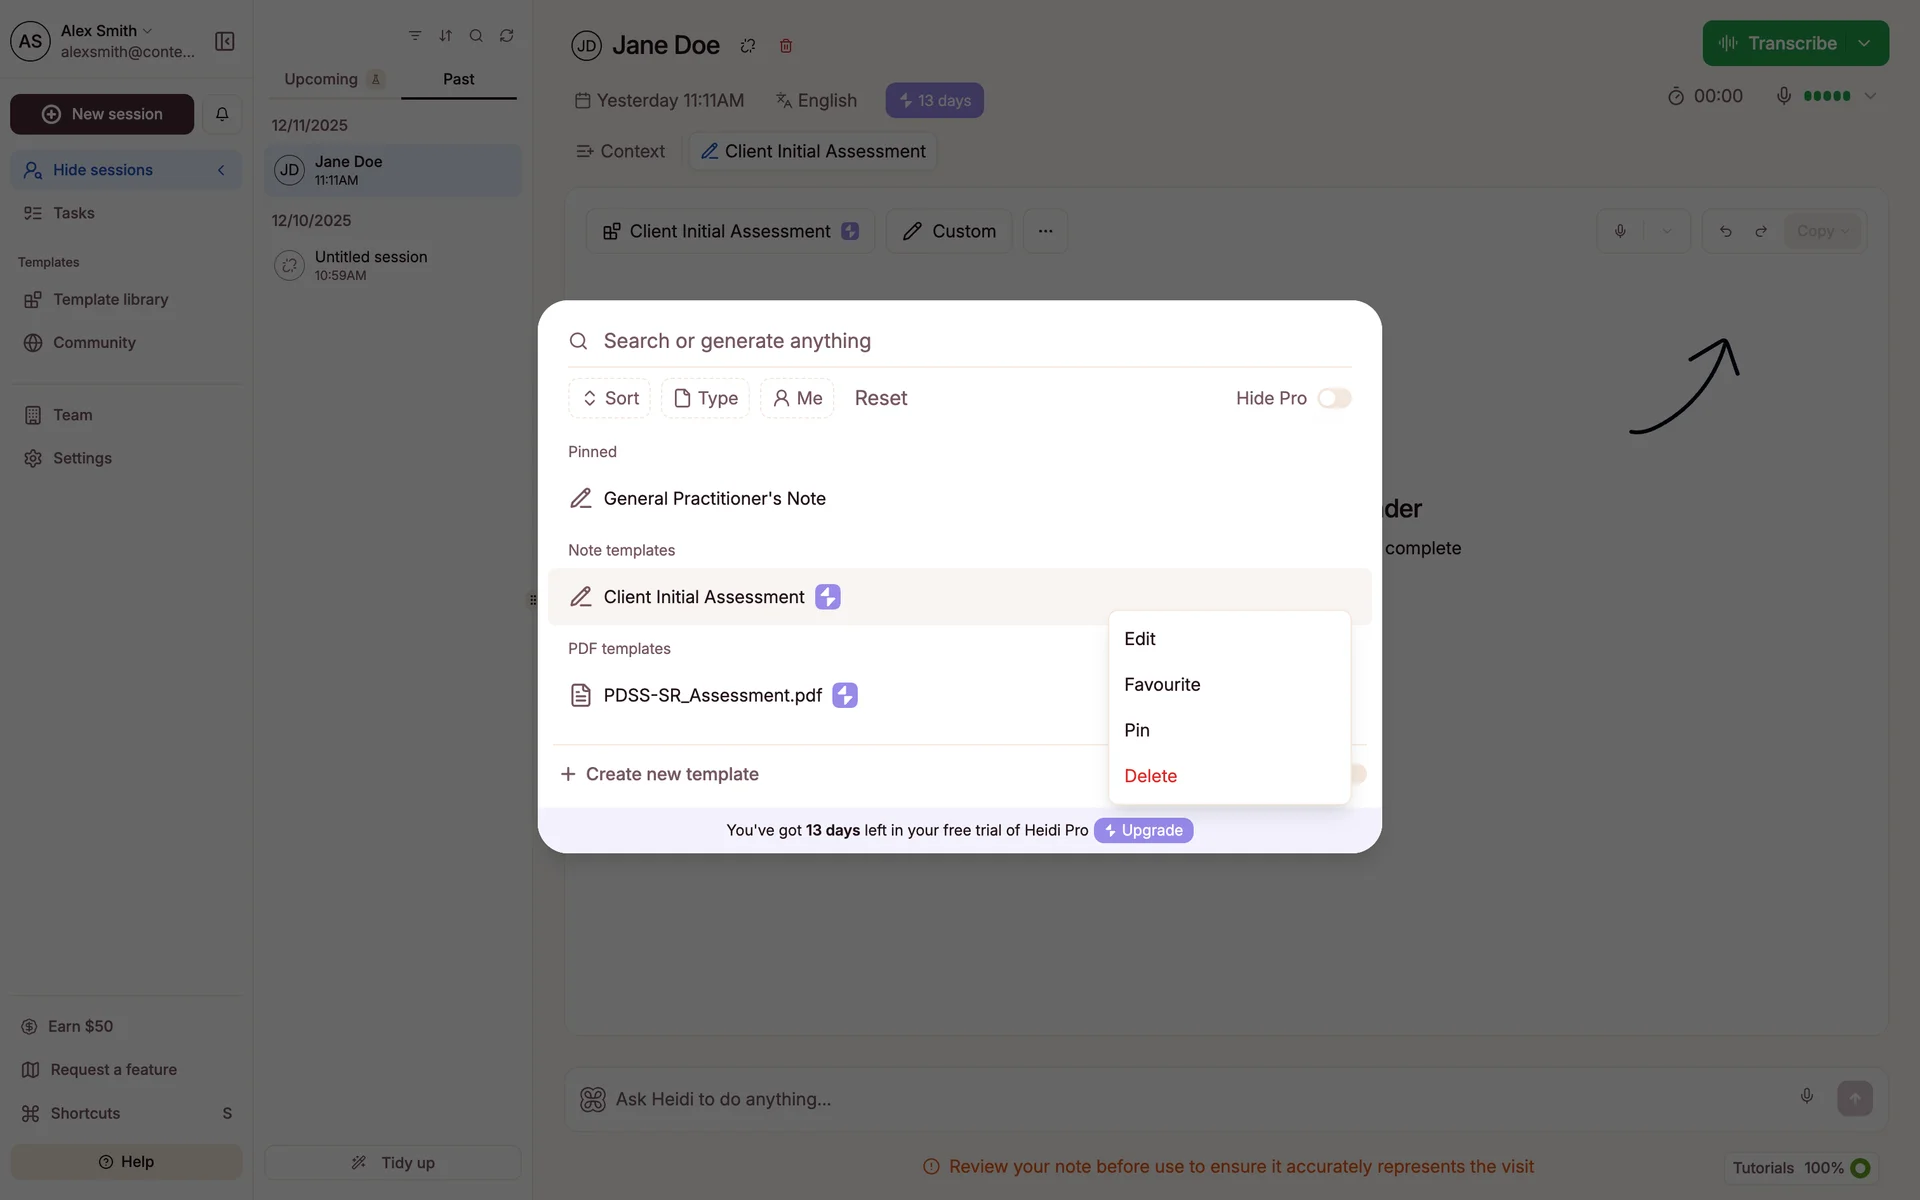Click the undo arrow icon
The height and width of the screenshot is (1200, 1920).
click(1725, 231)
